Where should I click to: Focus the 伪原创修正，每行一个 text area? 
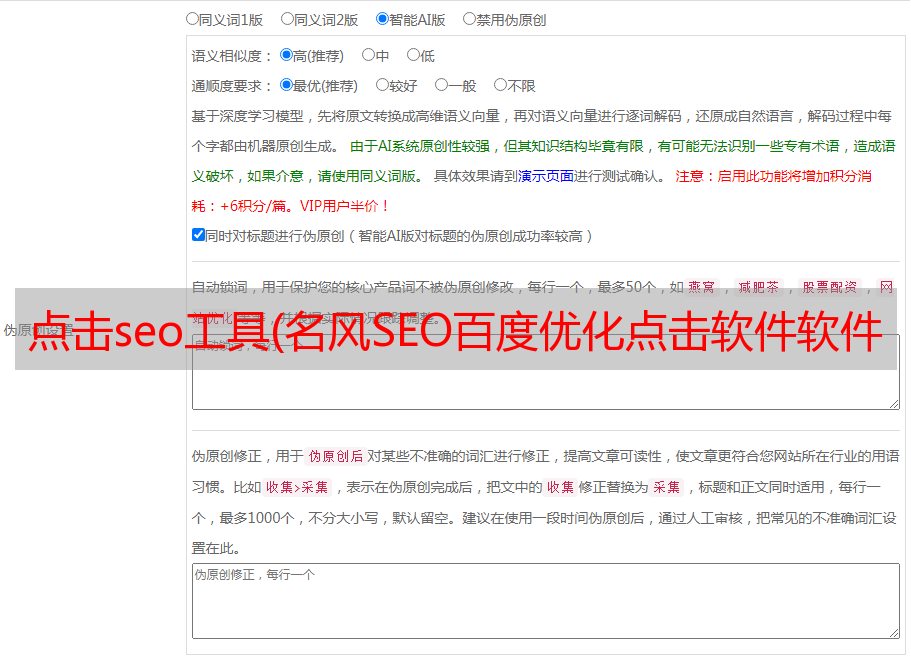click(x=546, y=601)
